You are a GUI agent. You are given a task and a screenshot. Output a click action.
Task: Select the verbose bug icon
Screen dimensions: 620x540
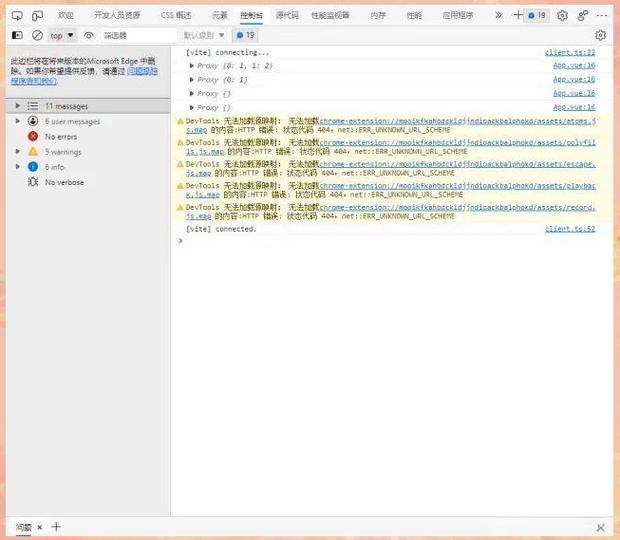(33, 182)
